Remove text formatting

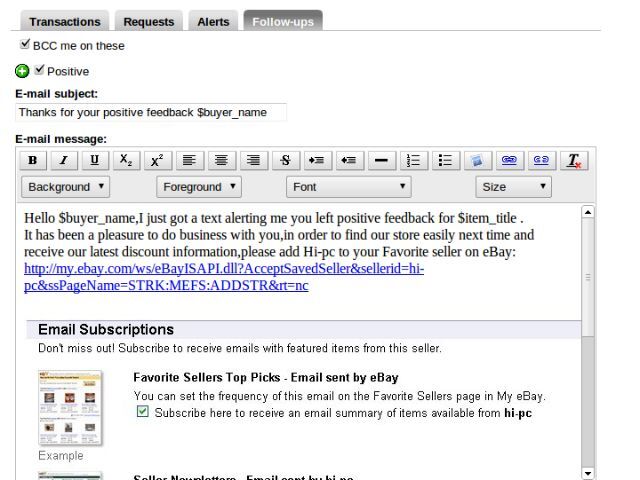point(573,160)
